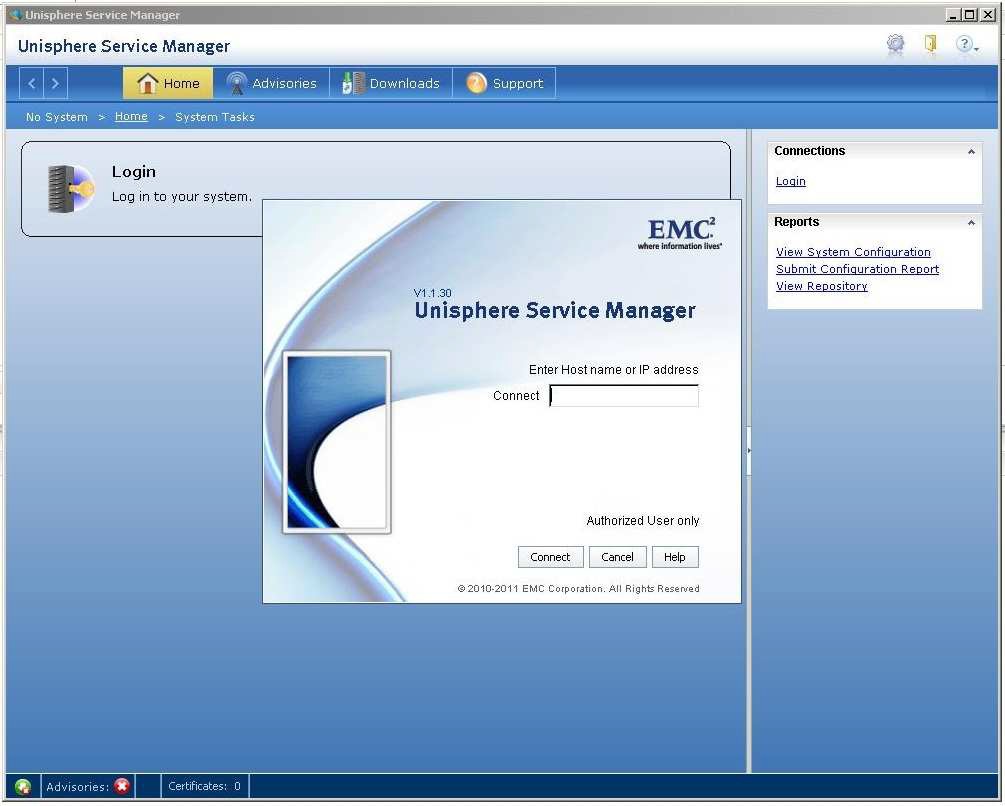Click the back navigation arrow
1005x806 pixels.
coord(31,83)
